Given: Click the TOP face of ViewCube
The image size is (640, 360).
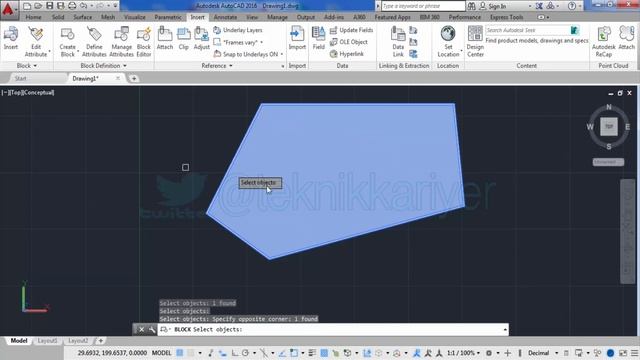Looking at the screenshot, I should point(609,127).
